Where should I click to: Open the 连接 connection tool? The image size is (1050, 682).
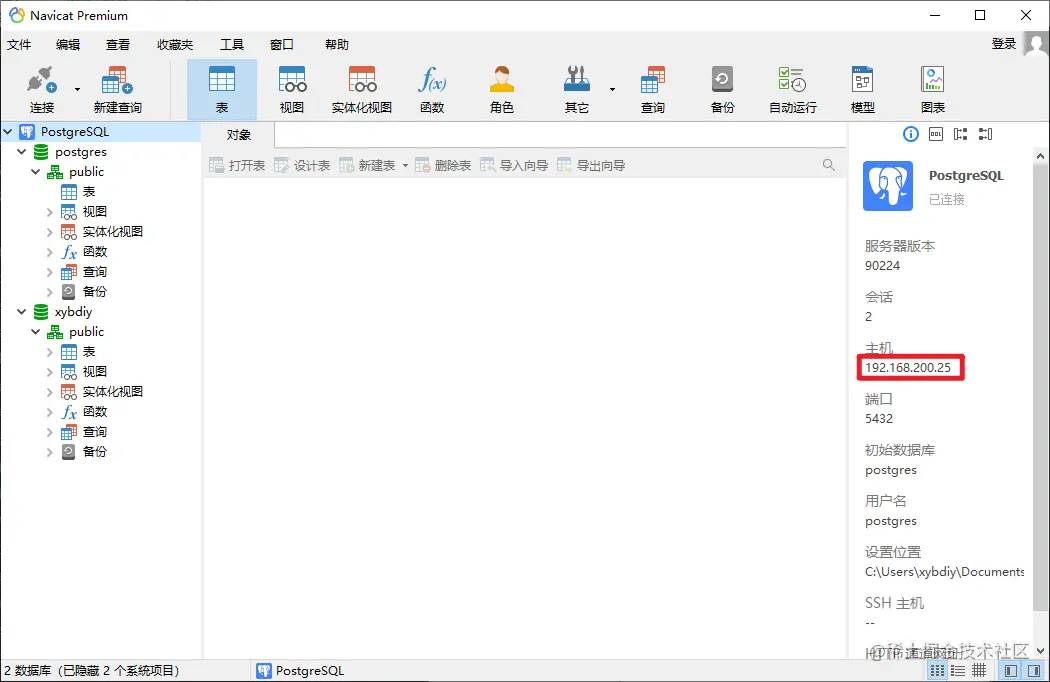click(x=42, y=89)
